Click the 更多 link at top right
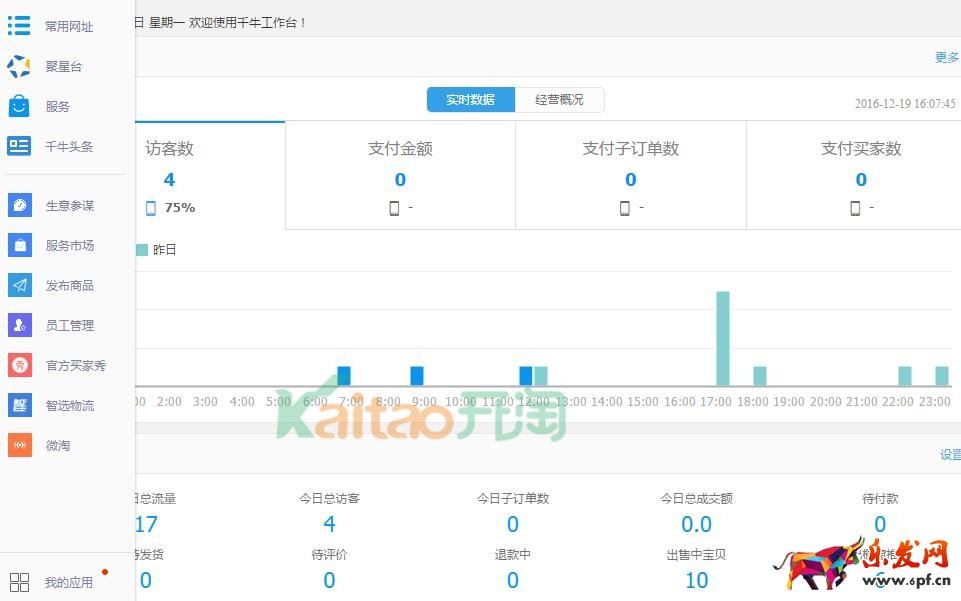 tap(946, 57)
